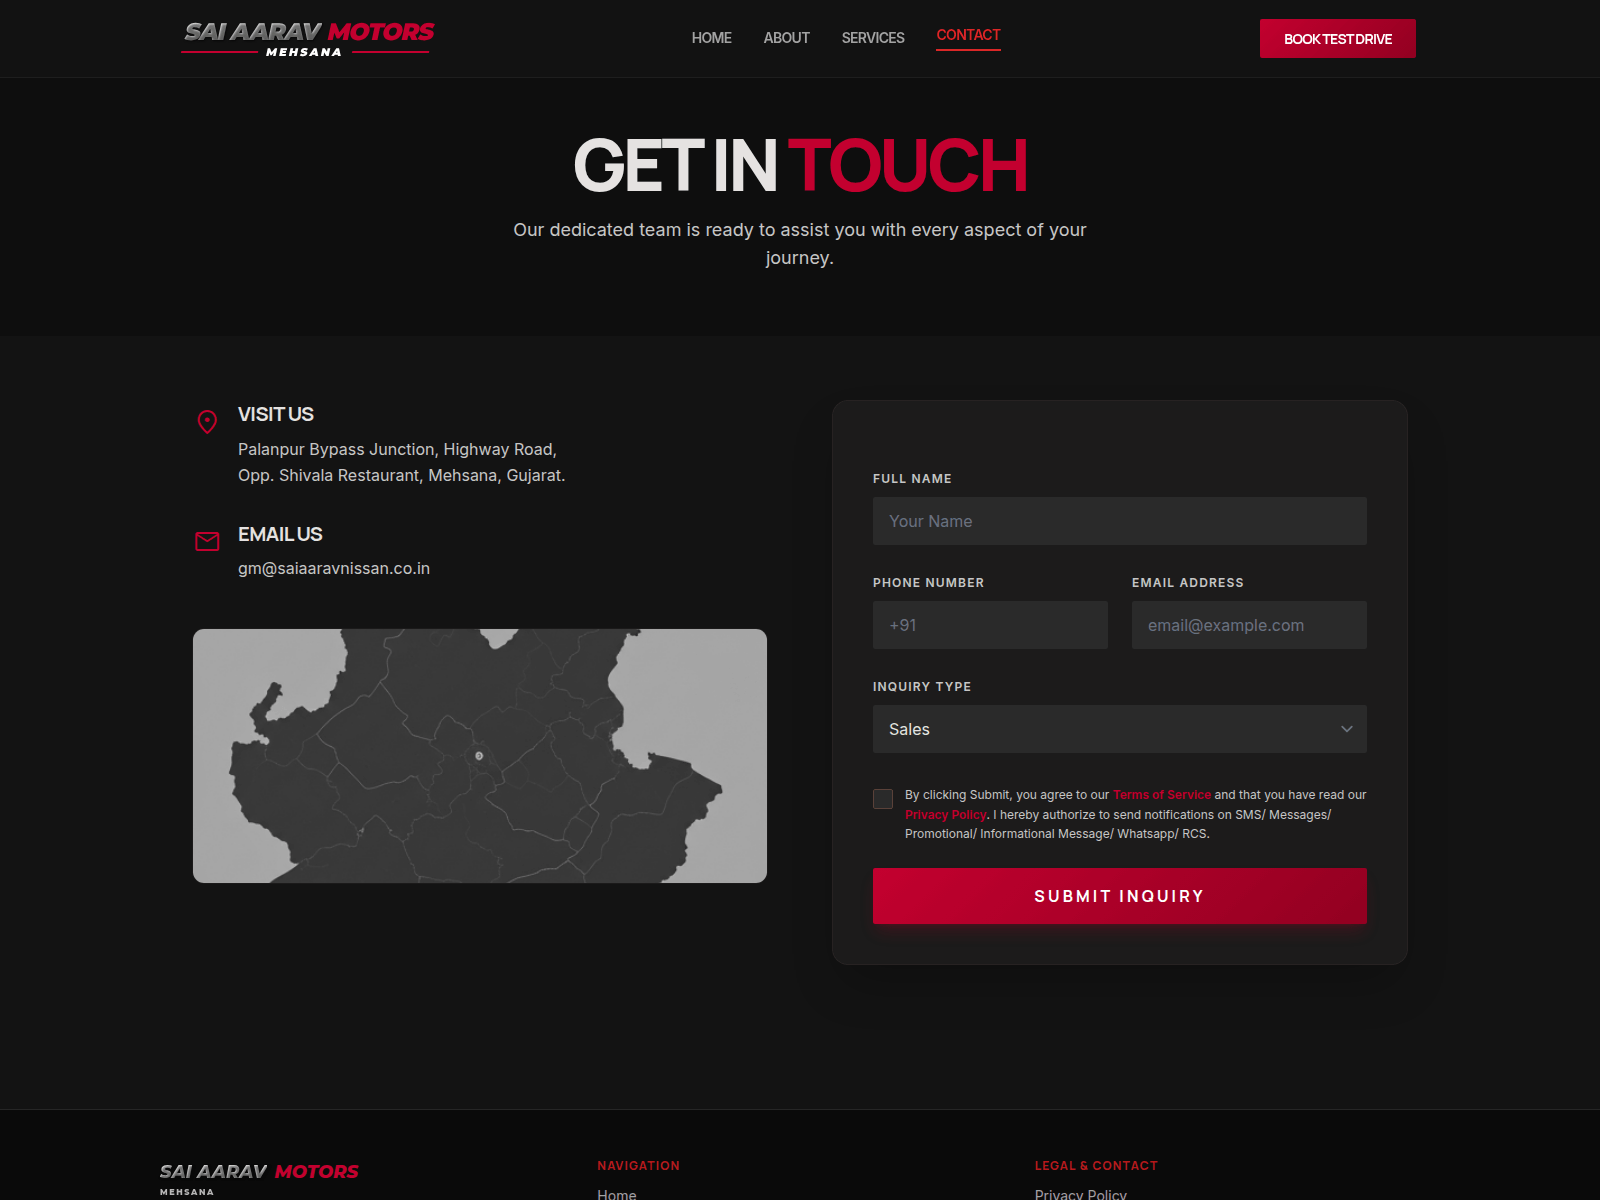1600x1200 pixels.
Task: Go to the Home nav item
Action: 712,38
